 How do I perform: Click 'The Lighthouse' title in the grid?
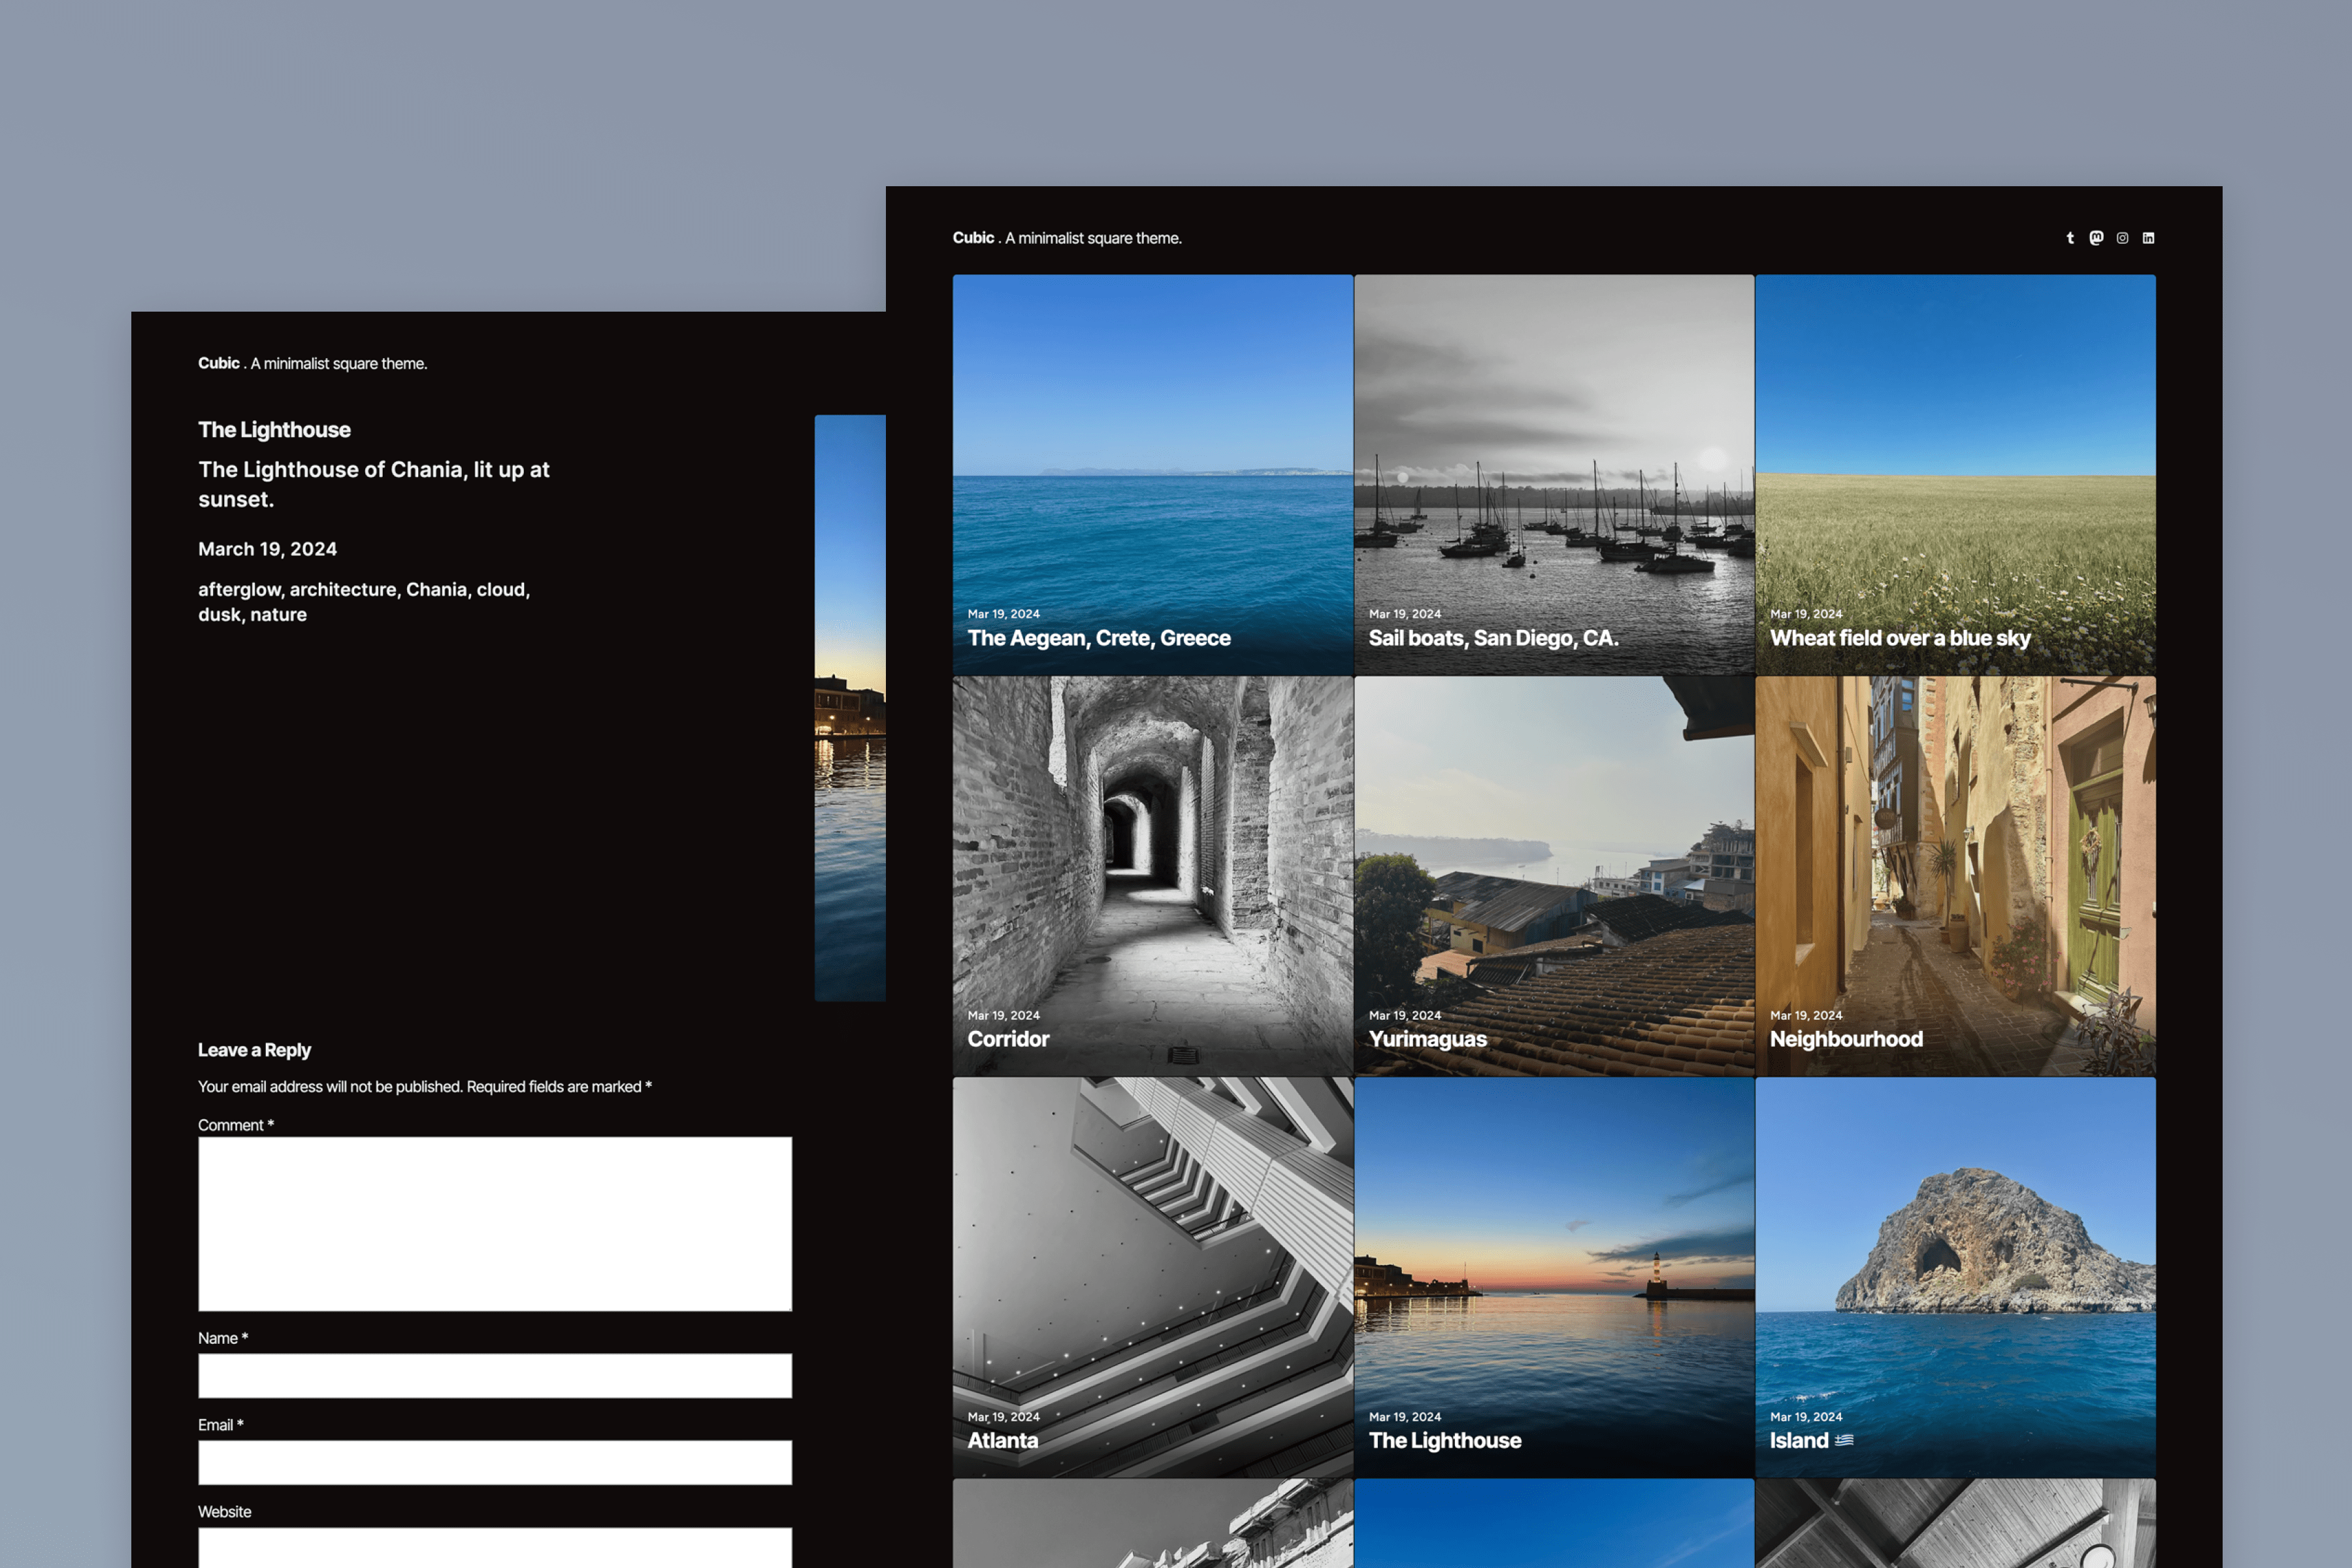tap(1445, 1441)
